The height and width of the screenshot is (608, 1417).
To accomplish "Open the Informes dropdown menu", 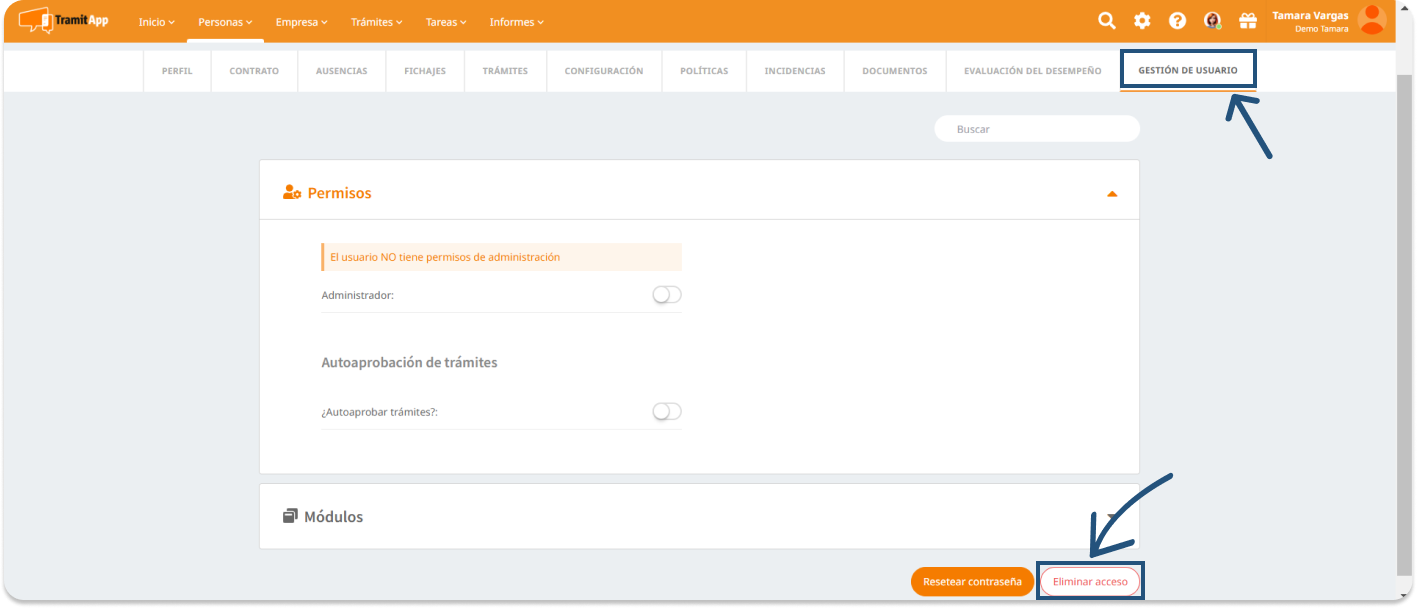I will click(517, 22).
